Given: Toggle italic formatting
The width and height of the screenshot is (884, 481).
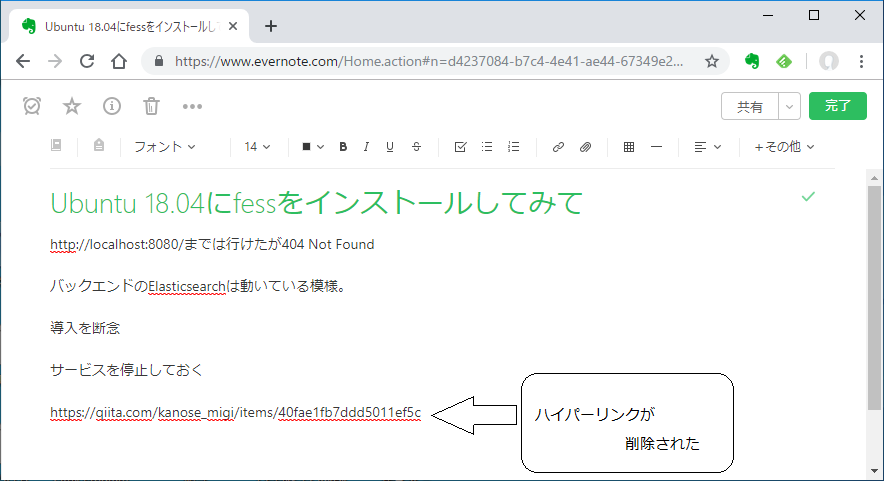Looking at the screenshot, I should [x=366, y=147].
